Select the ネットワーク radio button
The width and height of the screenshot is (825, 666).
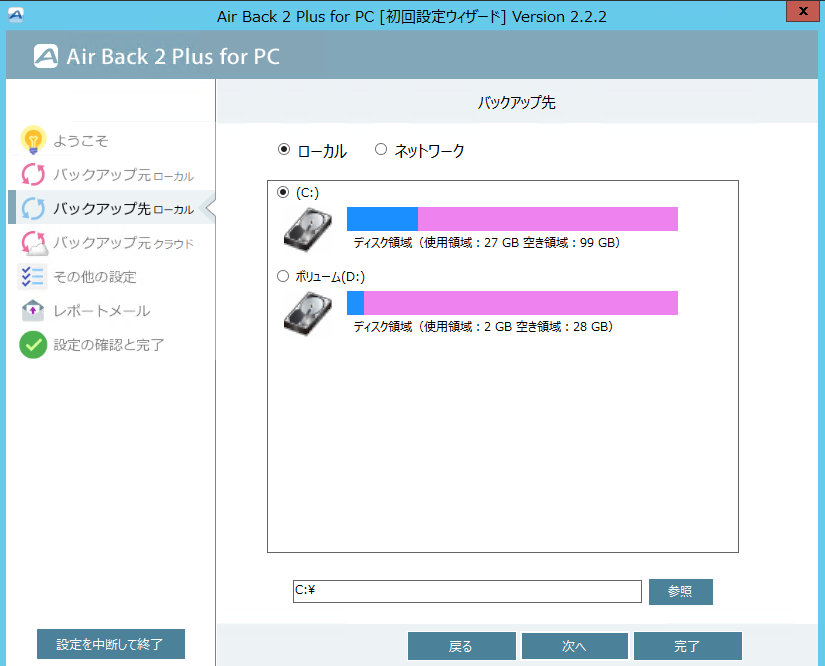tap(381, 150)
